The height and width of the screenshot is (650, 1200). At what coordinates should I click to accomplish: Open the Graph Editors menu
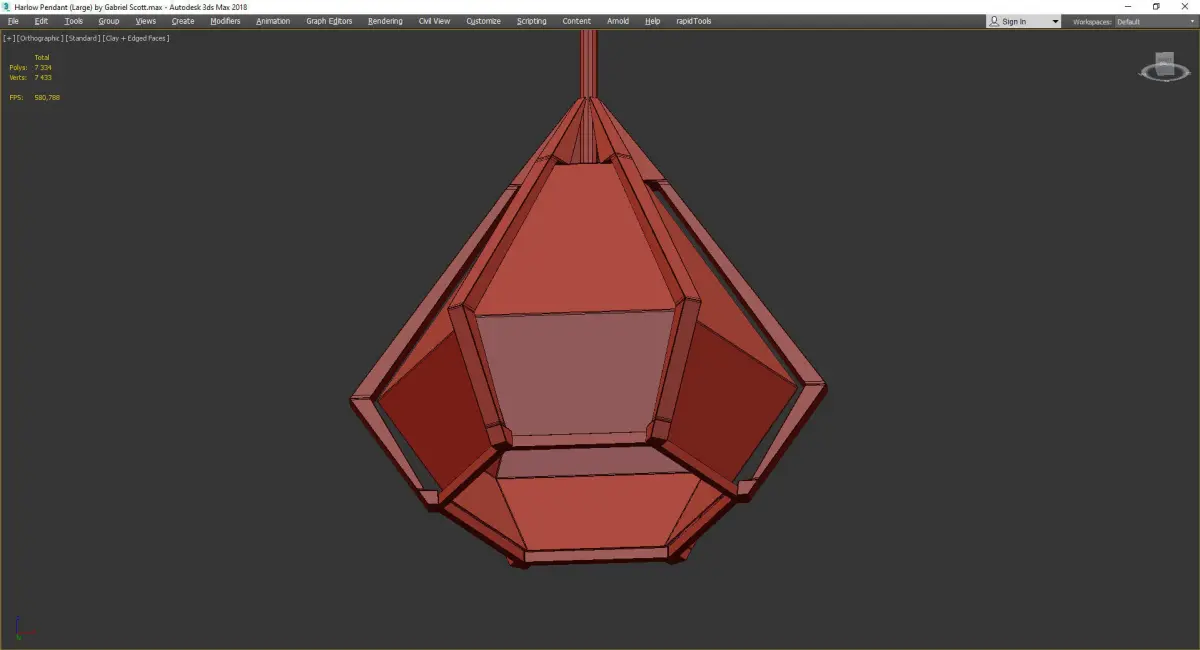click(x=329, y=21)
